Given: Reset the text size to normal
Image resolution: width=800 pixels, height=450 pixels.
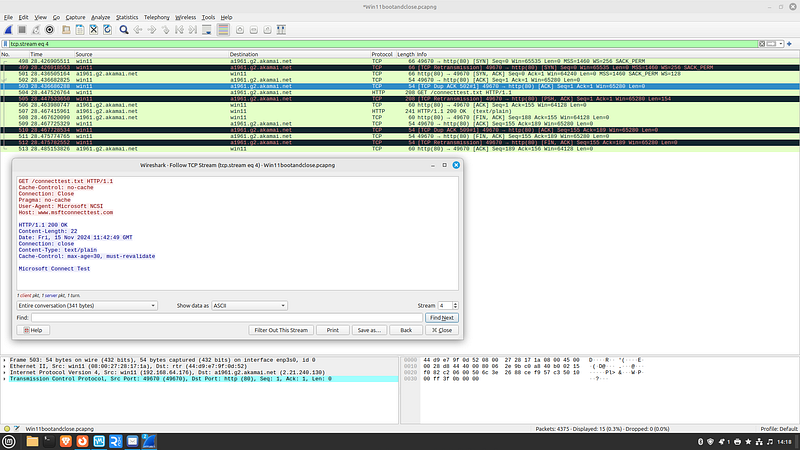Looking at the screenshot, I should tap(267, 30).
